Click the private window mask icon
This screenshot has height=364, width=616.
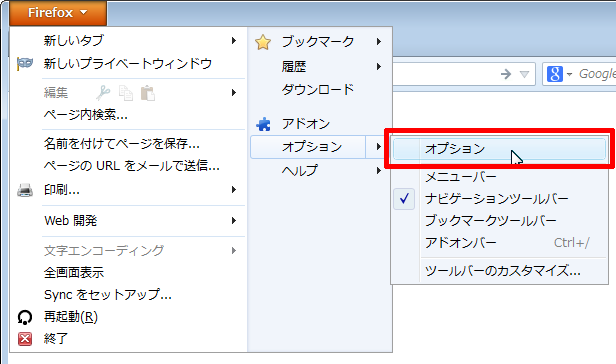tap(25, 63)
